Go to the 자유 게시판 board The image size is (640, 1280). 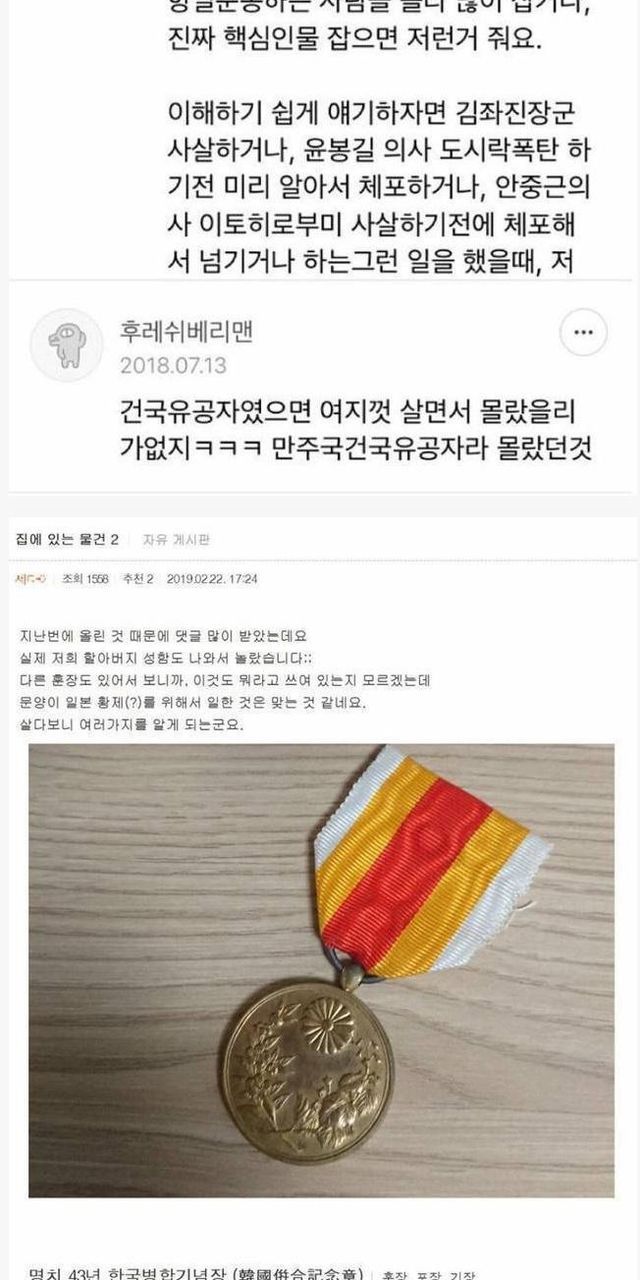[176, 539]
